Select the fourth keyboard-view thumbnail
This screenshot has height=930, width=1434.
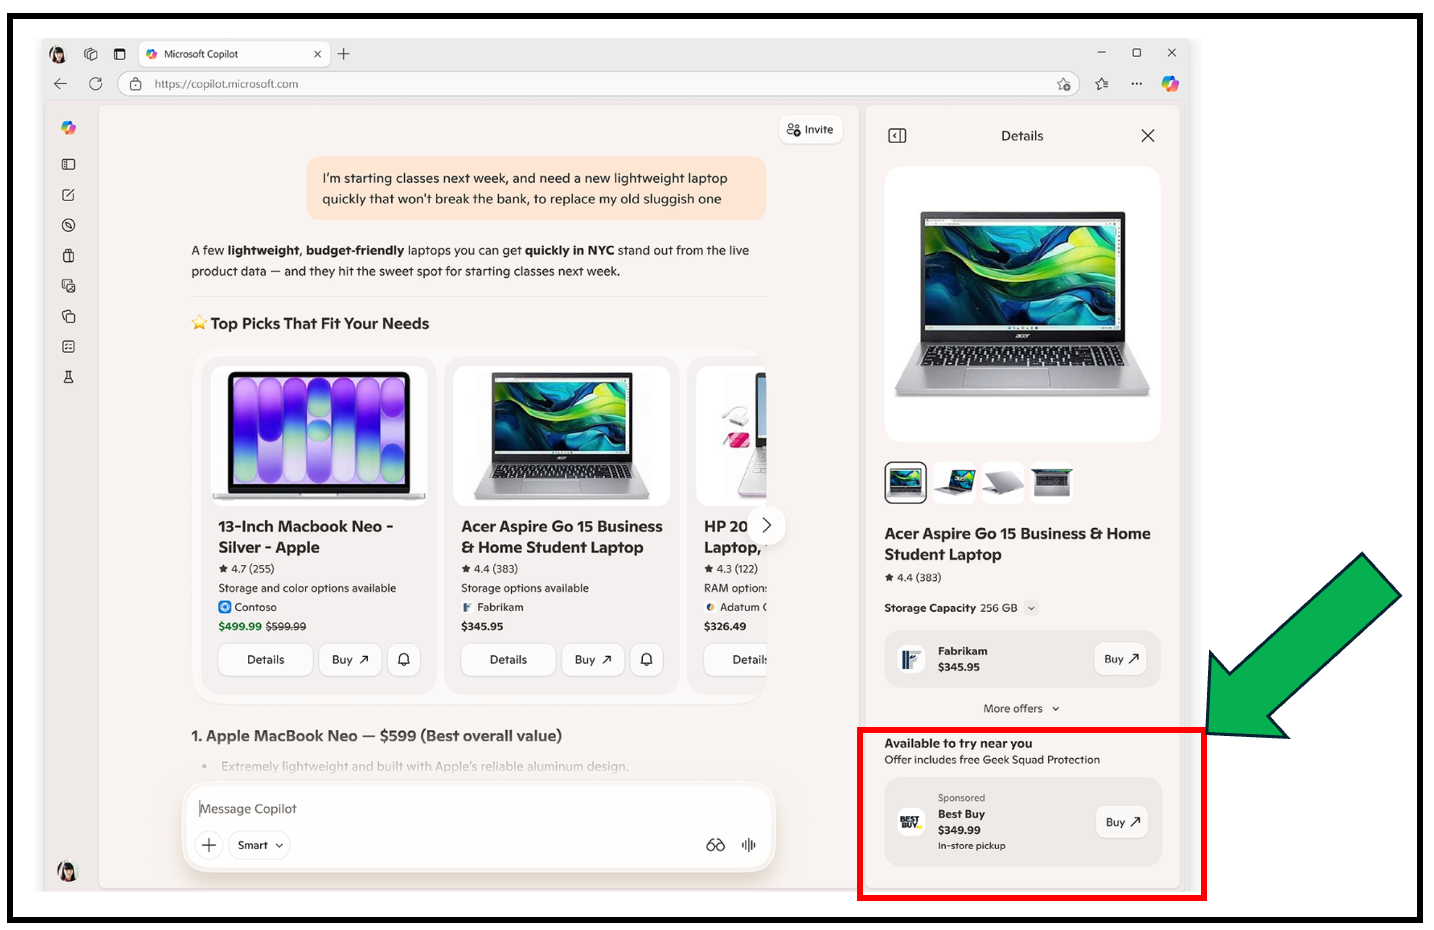click(x=1052, y=483)
